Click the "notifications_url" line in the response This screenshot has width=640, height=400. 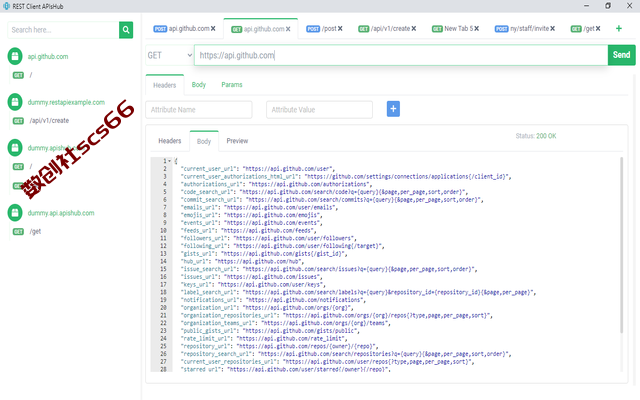coord(273,300)
